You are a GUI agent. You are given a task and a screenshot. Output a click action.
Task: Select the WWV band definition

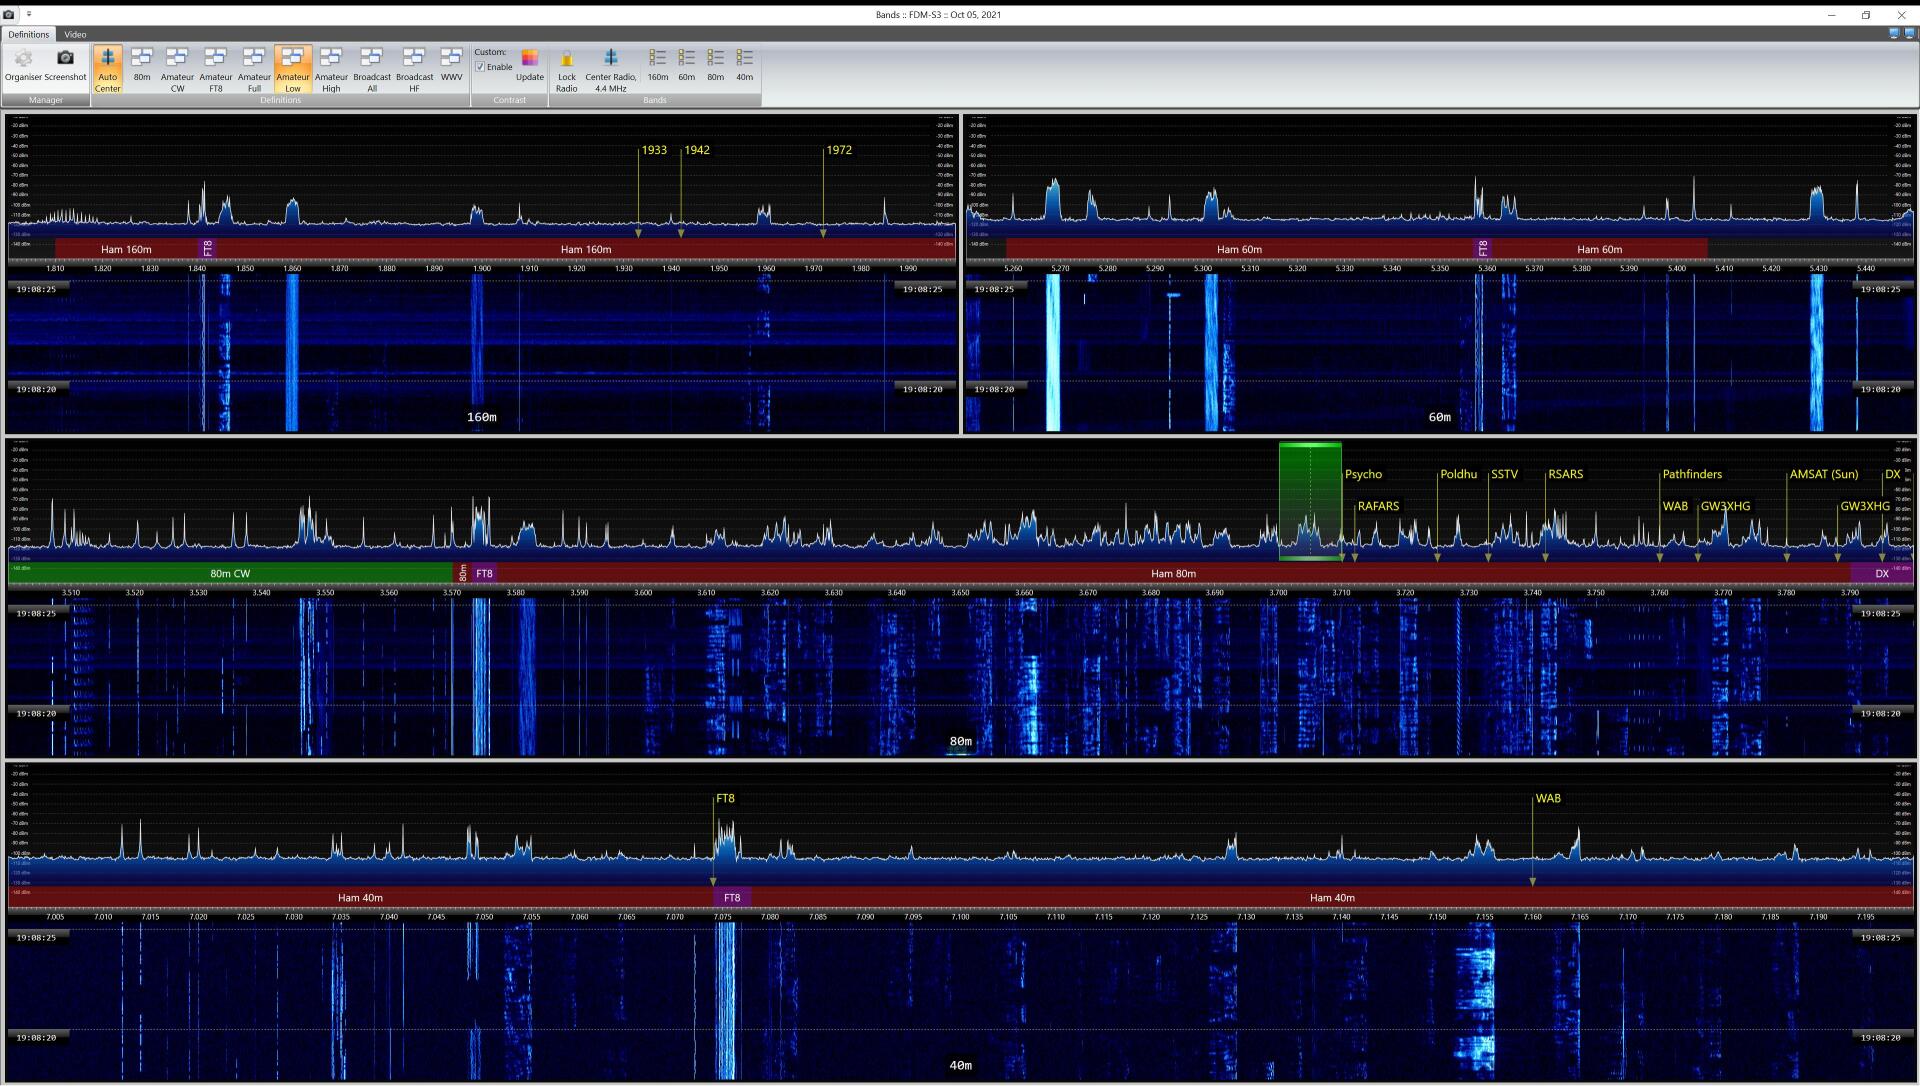click(451, 68)
